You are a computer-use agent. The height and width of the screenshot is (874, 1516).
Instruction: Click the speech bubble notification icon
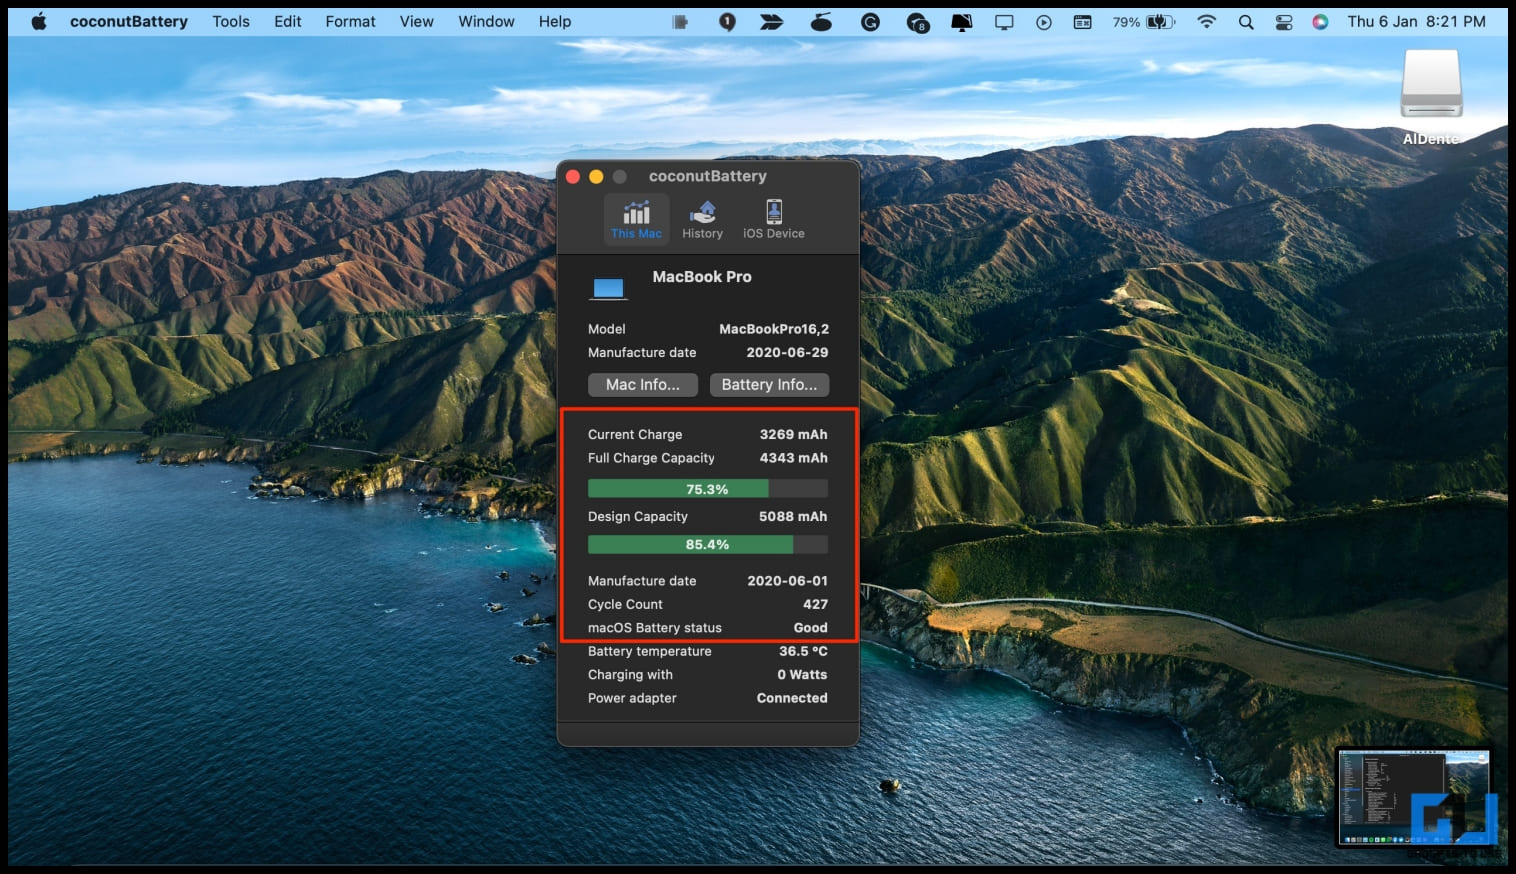[727, 21]
